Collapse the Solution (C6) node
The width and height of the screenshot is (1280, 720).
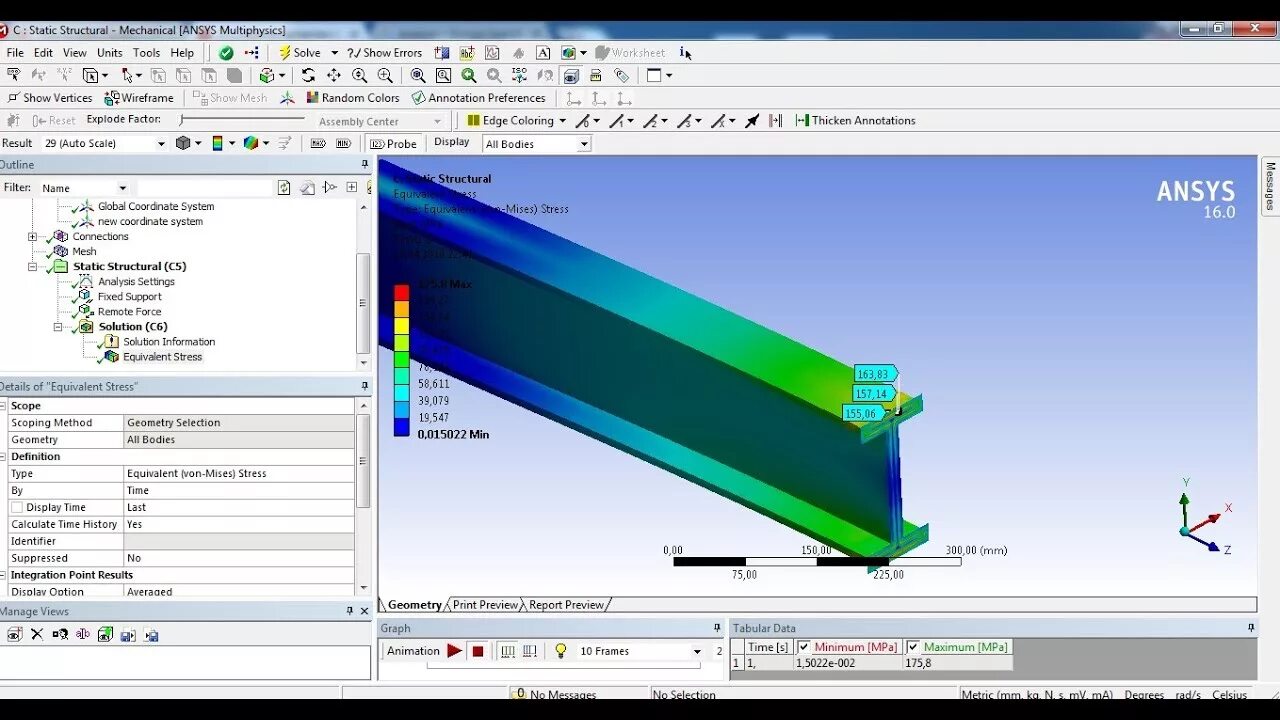(57, 327)
